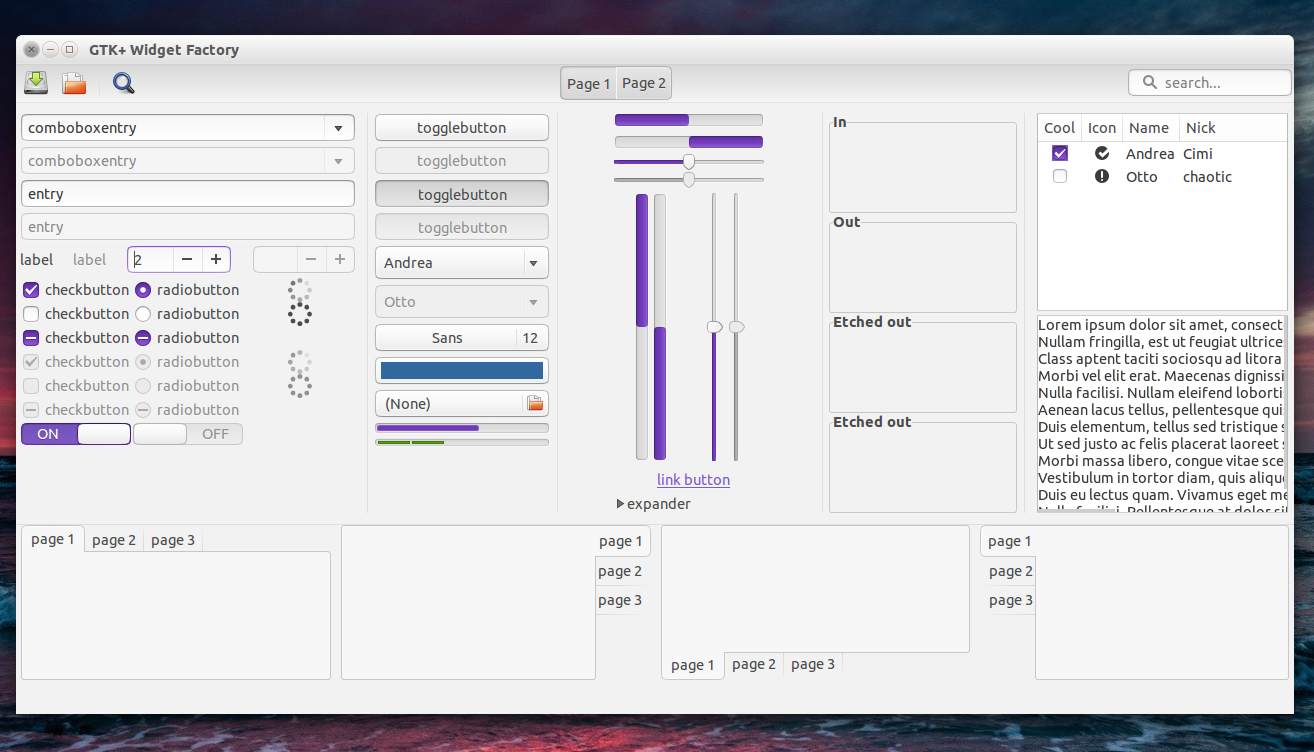Click the magnifying glass toolbar icon

[122, 83]
